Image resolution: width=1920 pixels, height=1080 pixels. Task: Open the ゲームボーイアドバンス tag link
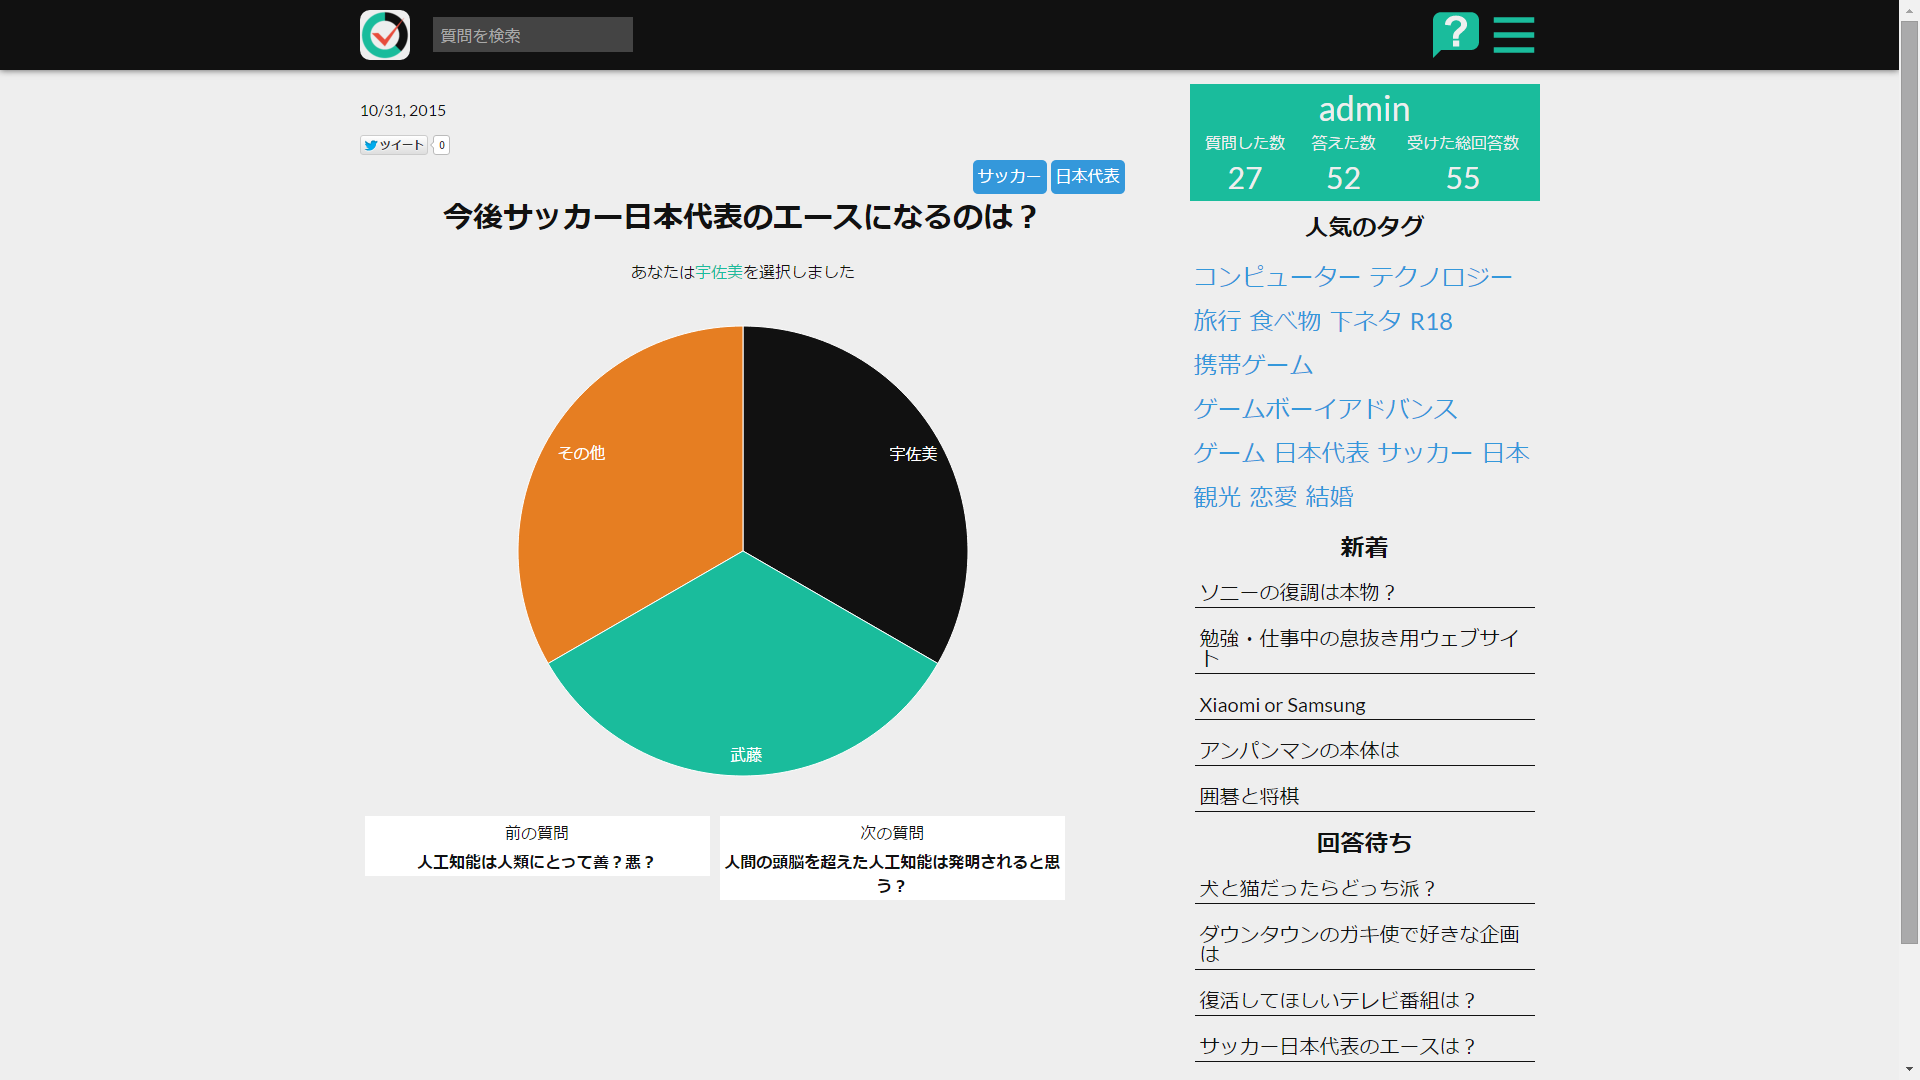1325,409
